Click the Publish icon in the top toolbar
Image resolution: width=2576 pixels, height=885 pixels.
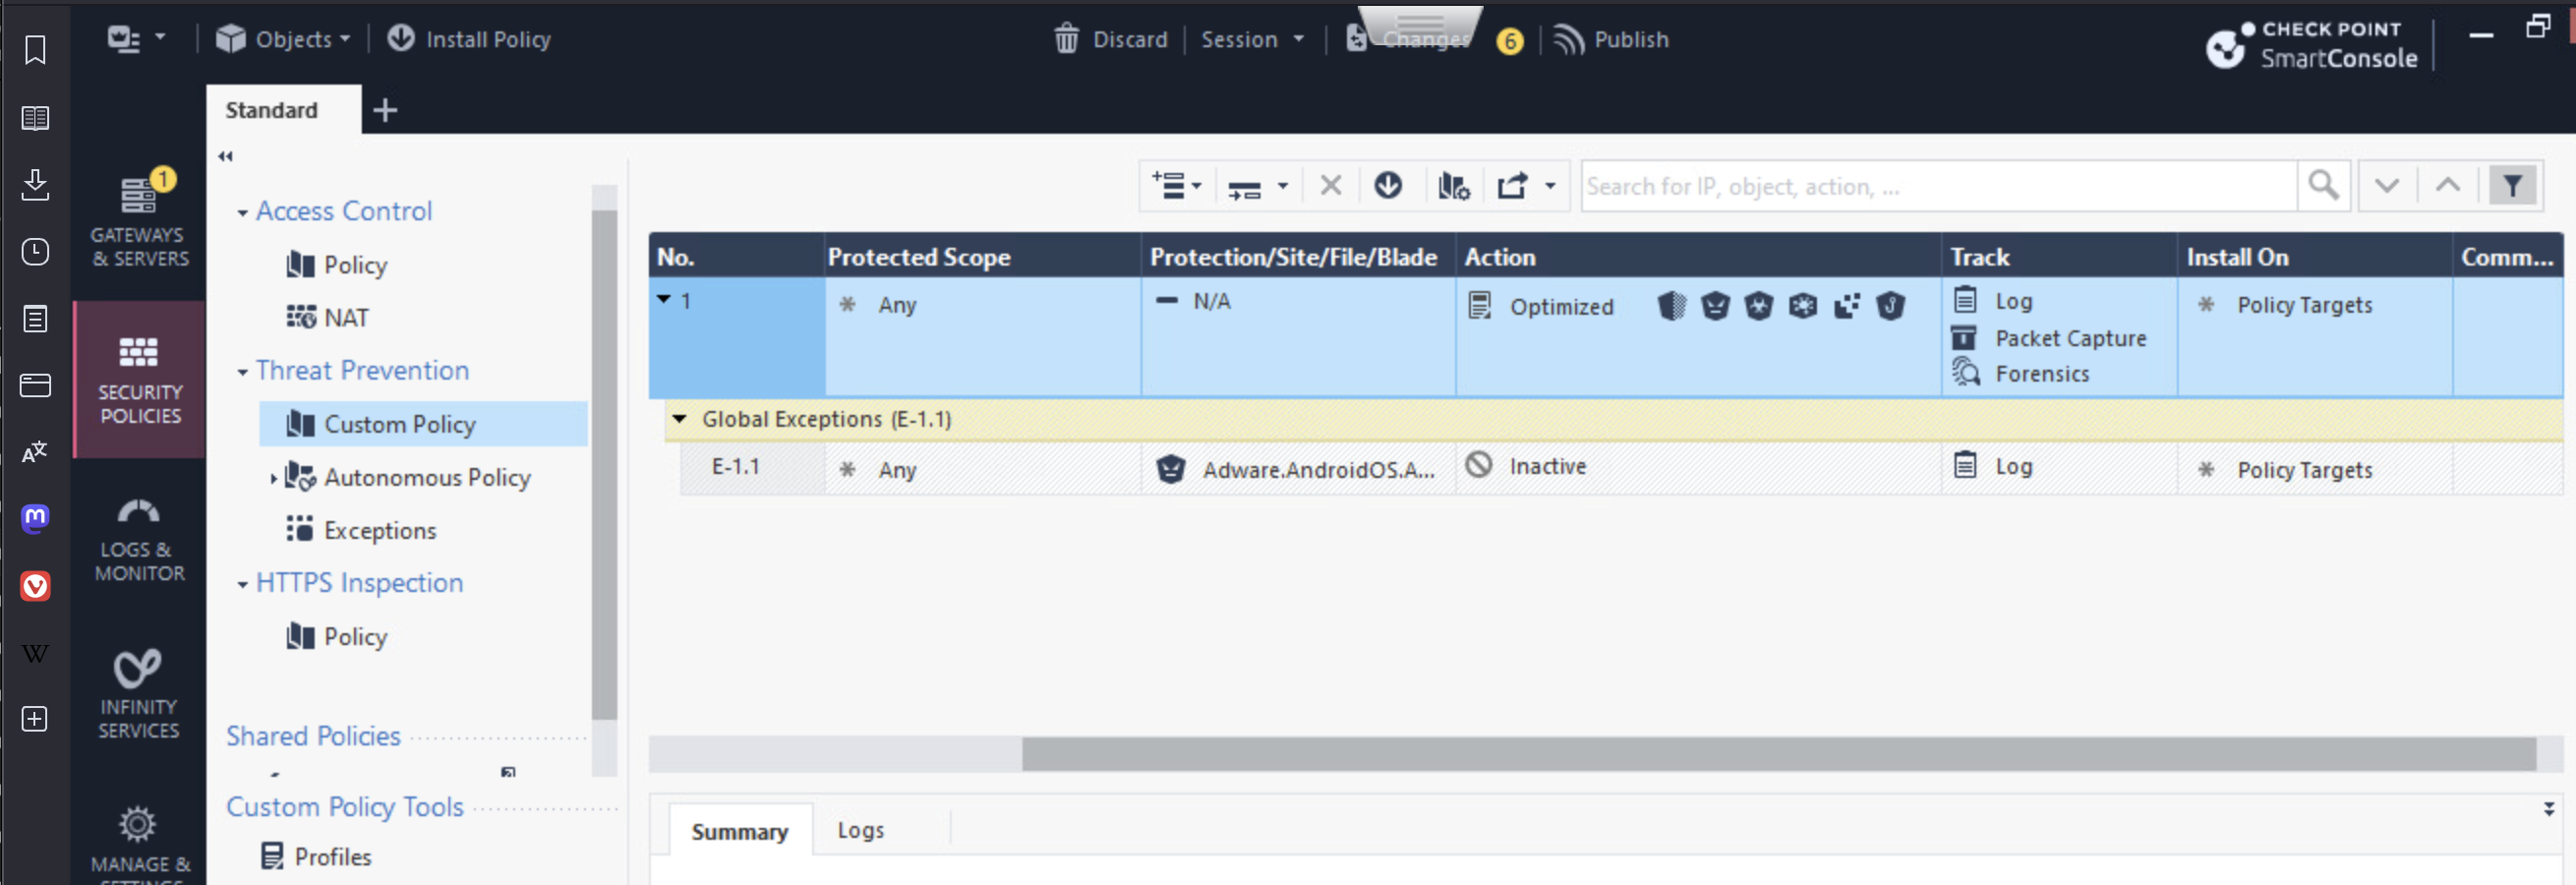click(1567, 40)
